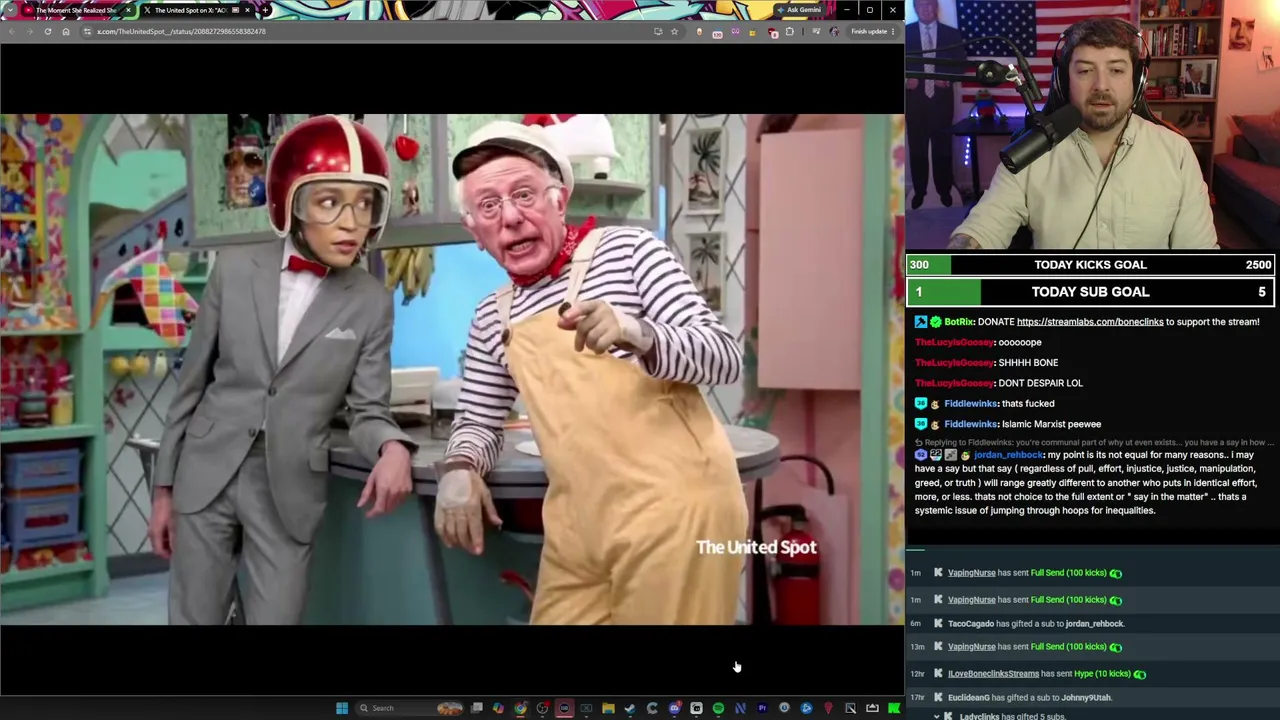Screen dimensions: 1280x720
Task: Reload the current page
Action: pyautogui.click(x=47, y=31)
